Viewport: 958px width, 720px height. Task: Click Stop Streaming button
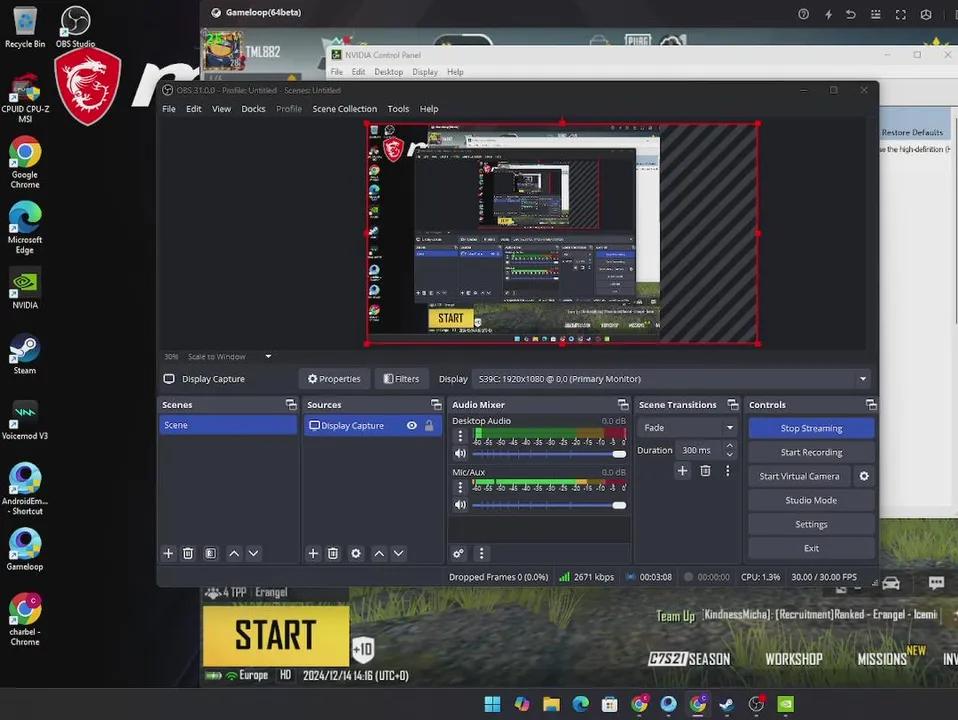pyautogui.click(x=811, y=428)
